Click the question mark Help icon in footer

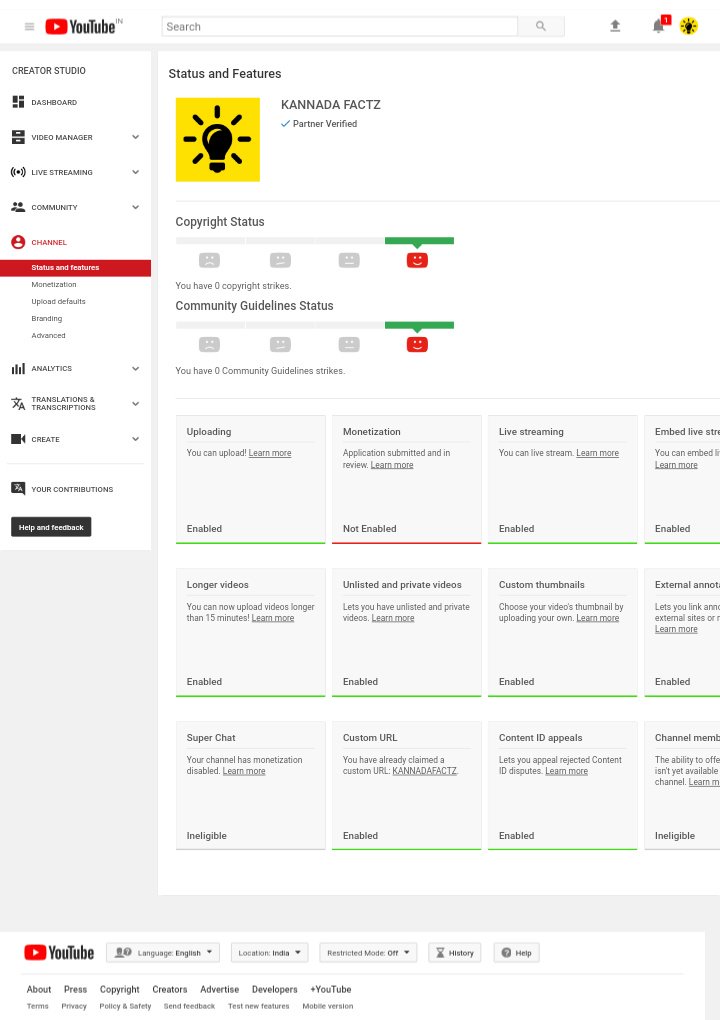tap(506, 953)
